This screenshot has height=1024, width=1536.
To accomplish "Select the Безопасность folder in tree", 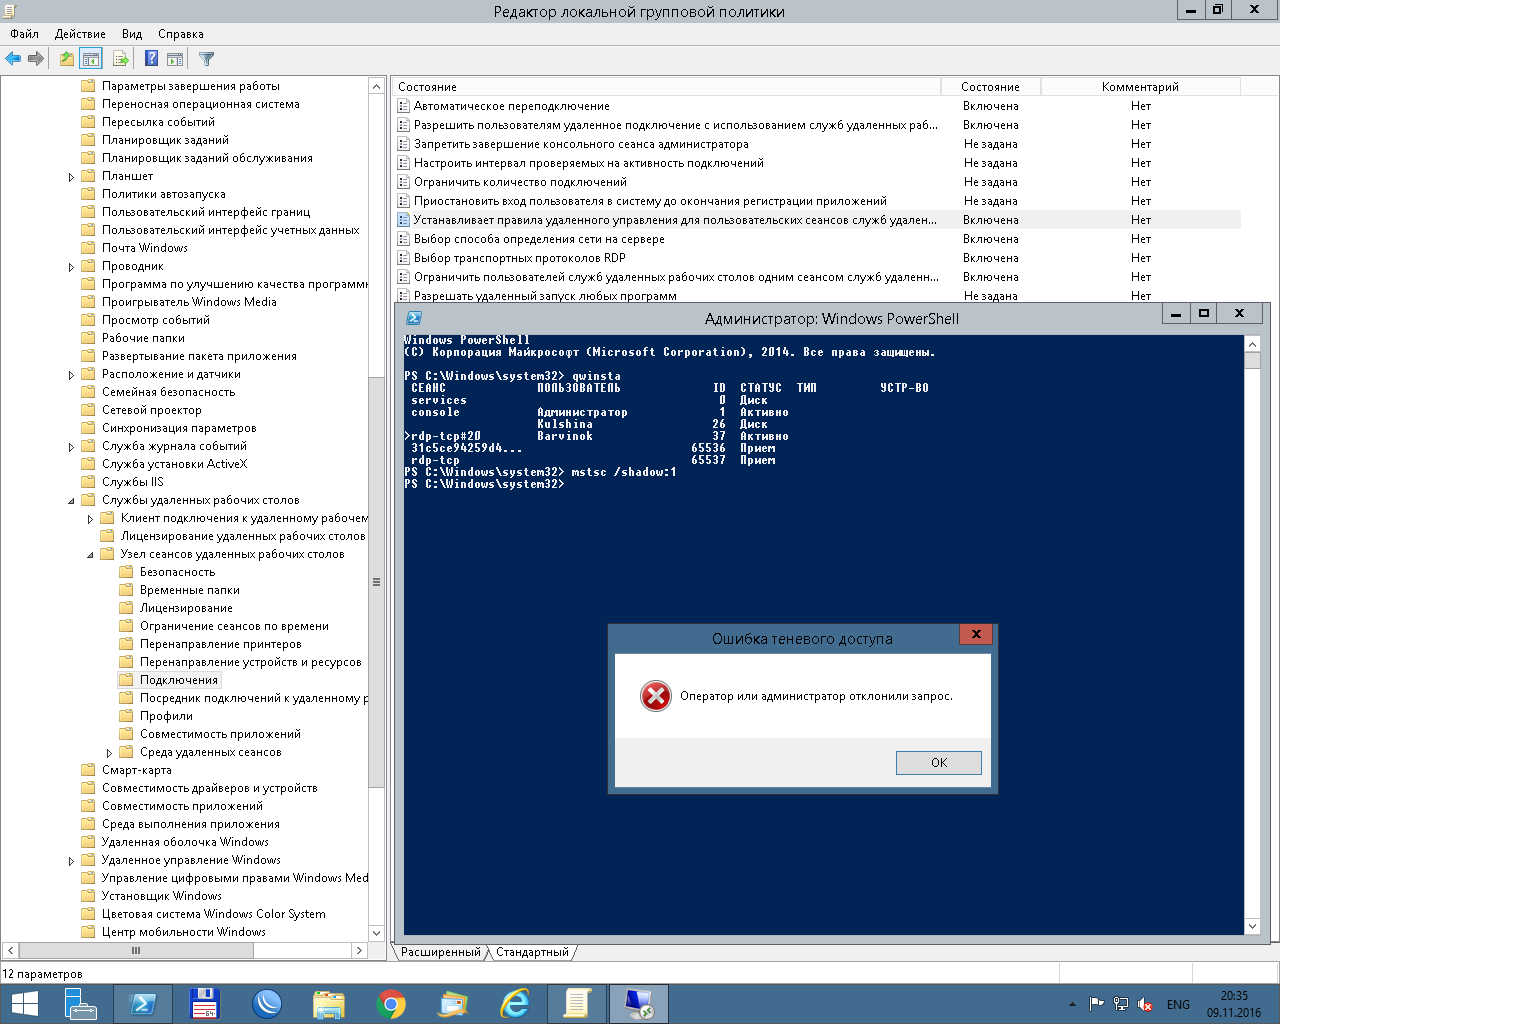I will (177, 572).
